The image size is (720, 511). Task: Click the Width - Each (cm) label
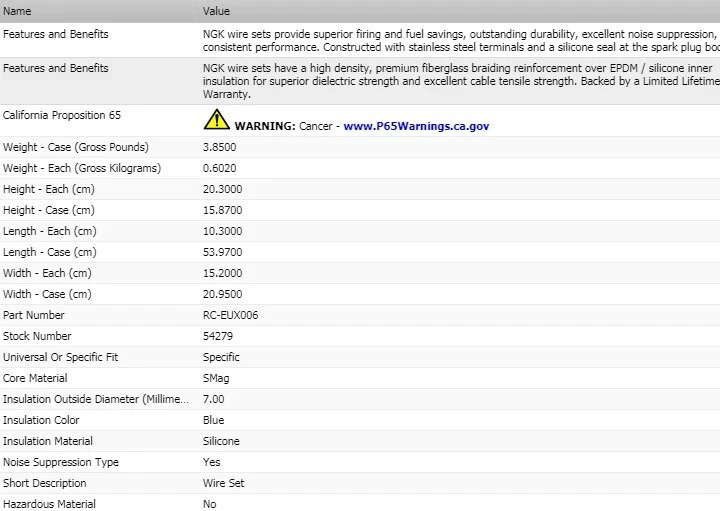click(x=47, y=273)
